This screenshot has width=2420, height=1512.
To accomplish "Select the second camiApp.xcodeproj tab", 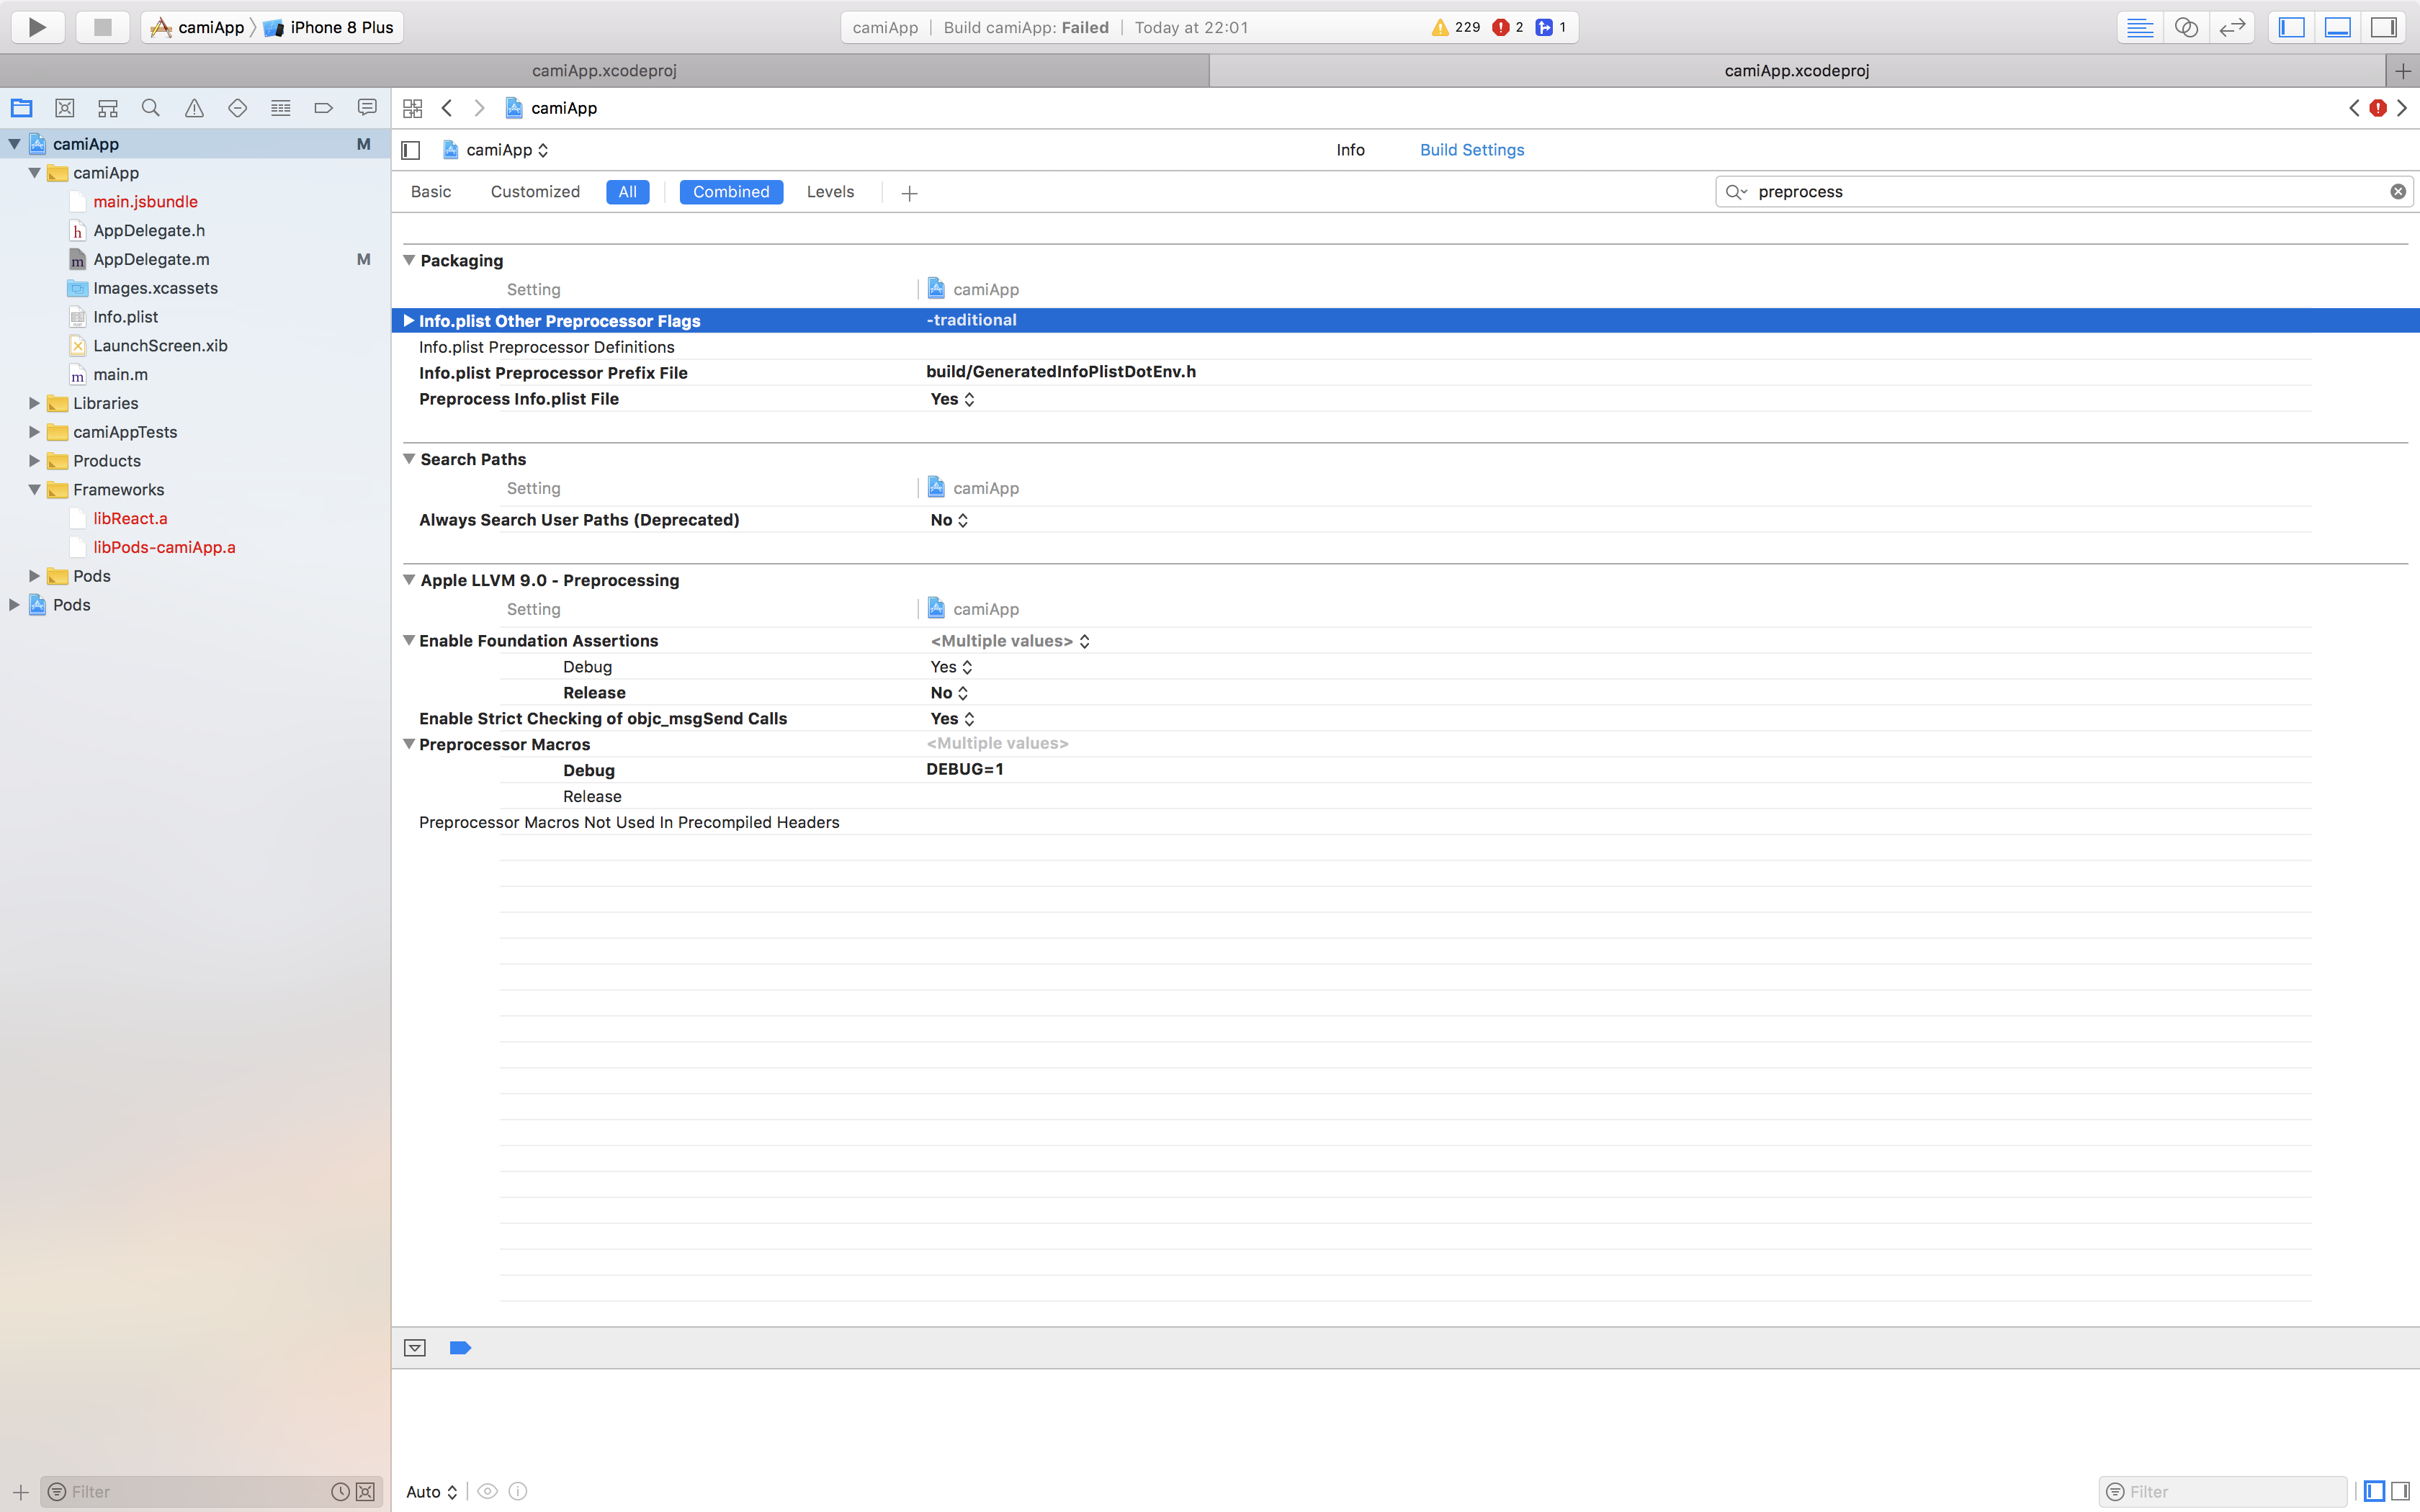I will click(x=1797, y=71).
